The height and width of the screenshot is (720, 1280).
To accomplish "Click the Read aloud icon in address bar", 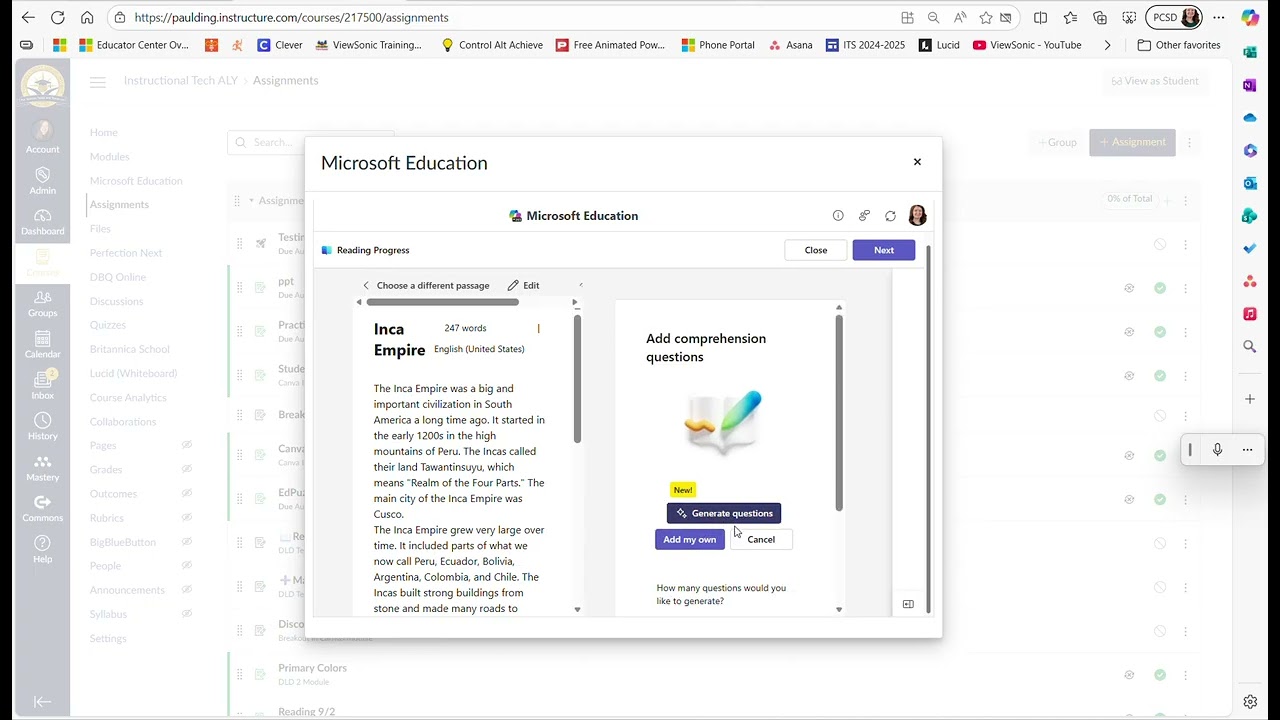I will click(960, 17).
